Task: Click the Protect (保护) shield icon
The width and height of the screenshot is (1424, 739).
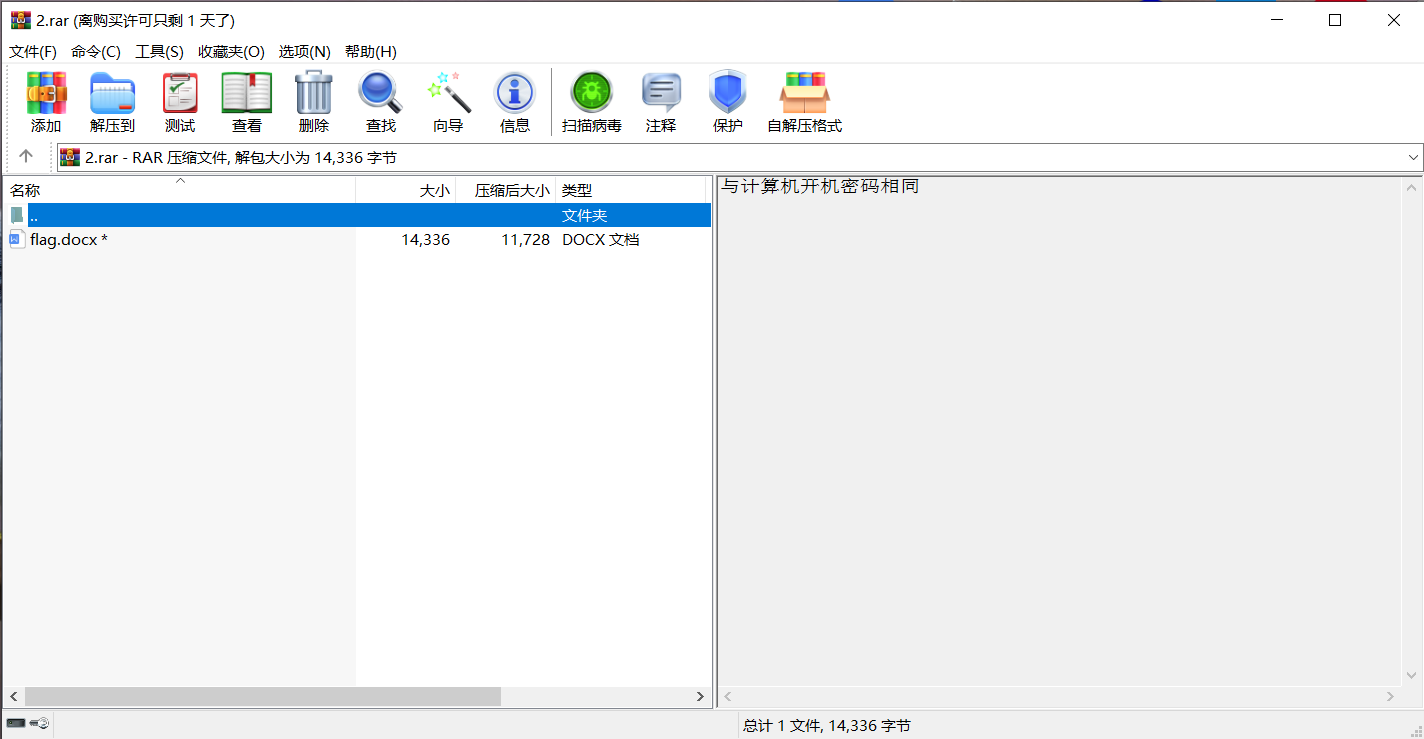Action: pos(727,93)
